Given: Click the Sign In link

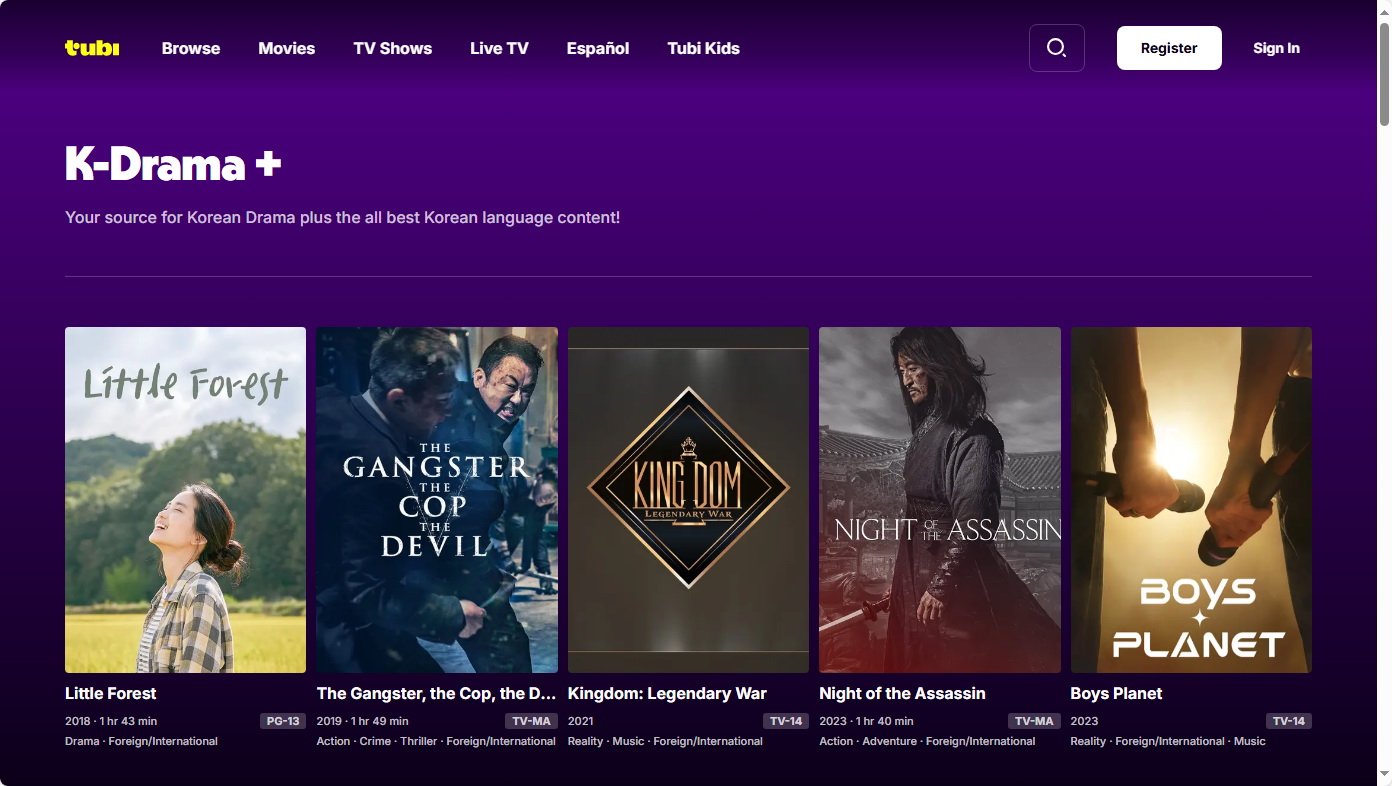Looking at the screenshot, I should 1276,48.
